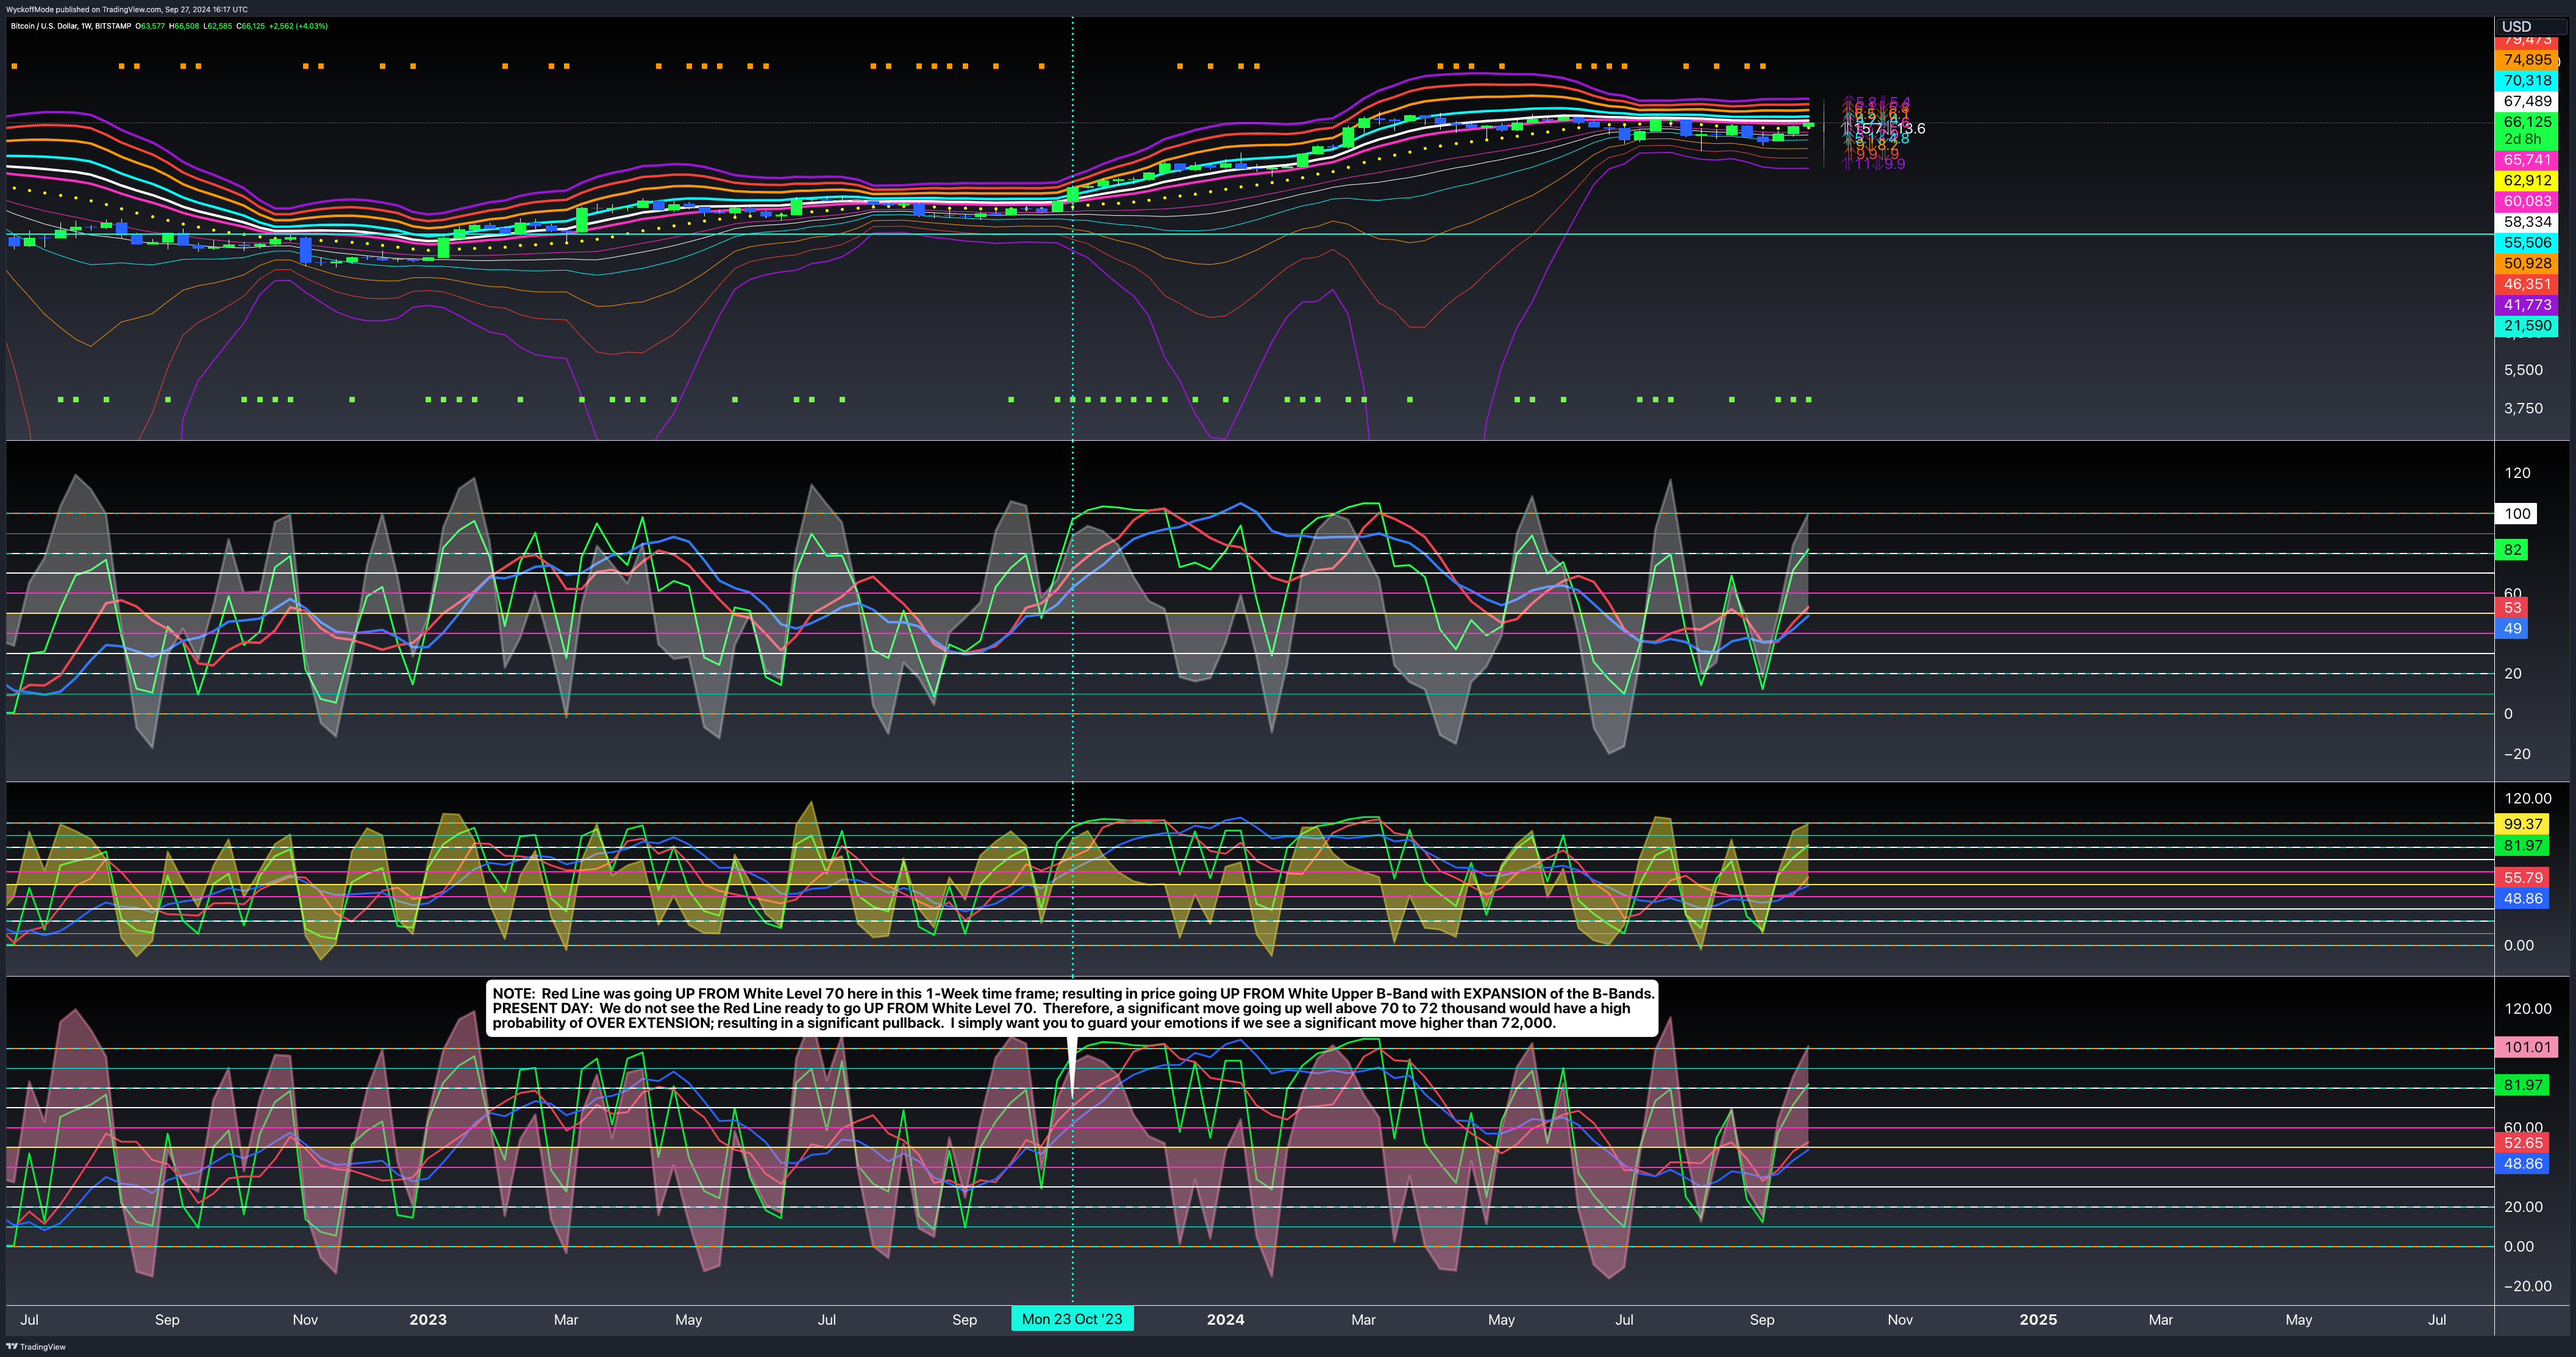2576x1357 pixels.
Task: Click the purple 41,773 price label
Action: pyautogui.click(x=2527, y=304)
